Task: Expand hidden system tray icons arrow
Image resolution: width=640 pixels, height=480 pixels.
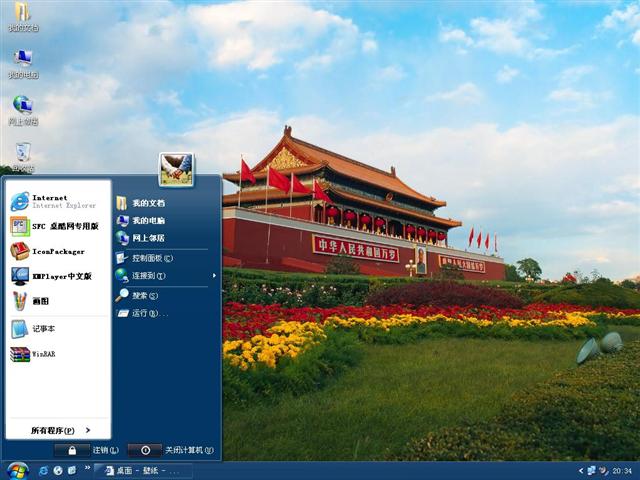Action: point(581,471)
